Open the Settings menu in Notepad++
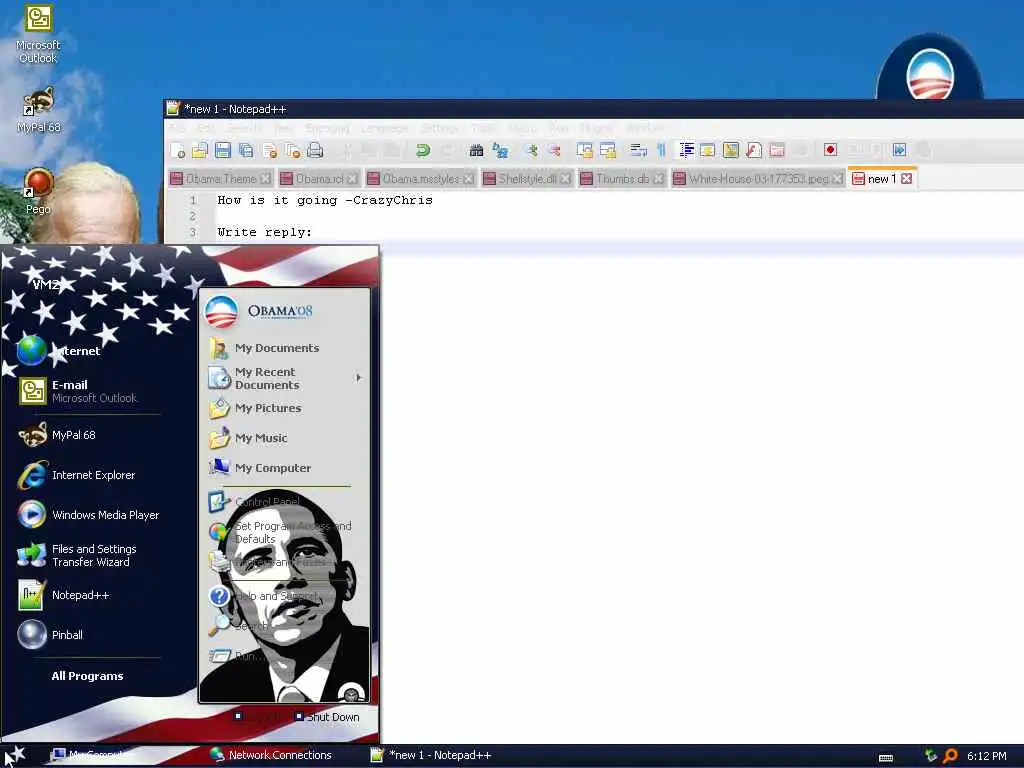 click(439, 128)
